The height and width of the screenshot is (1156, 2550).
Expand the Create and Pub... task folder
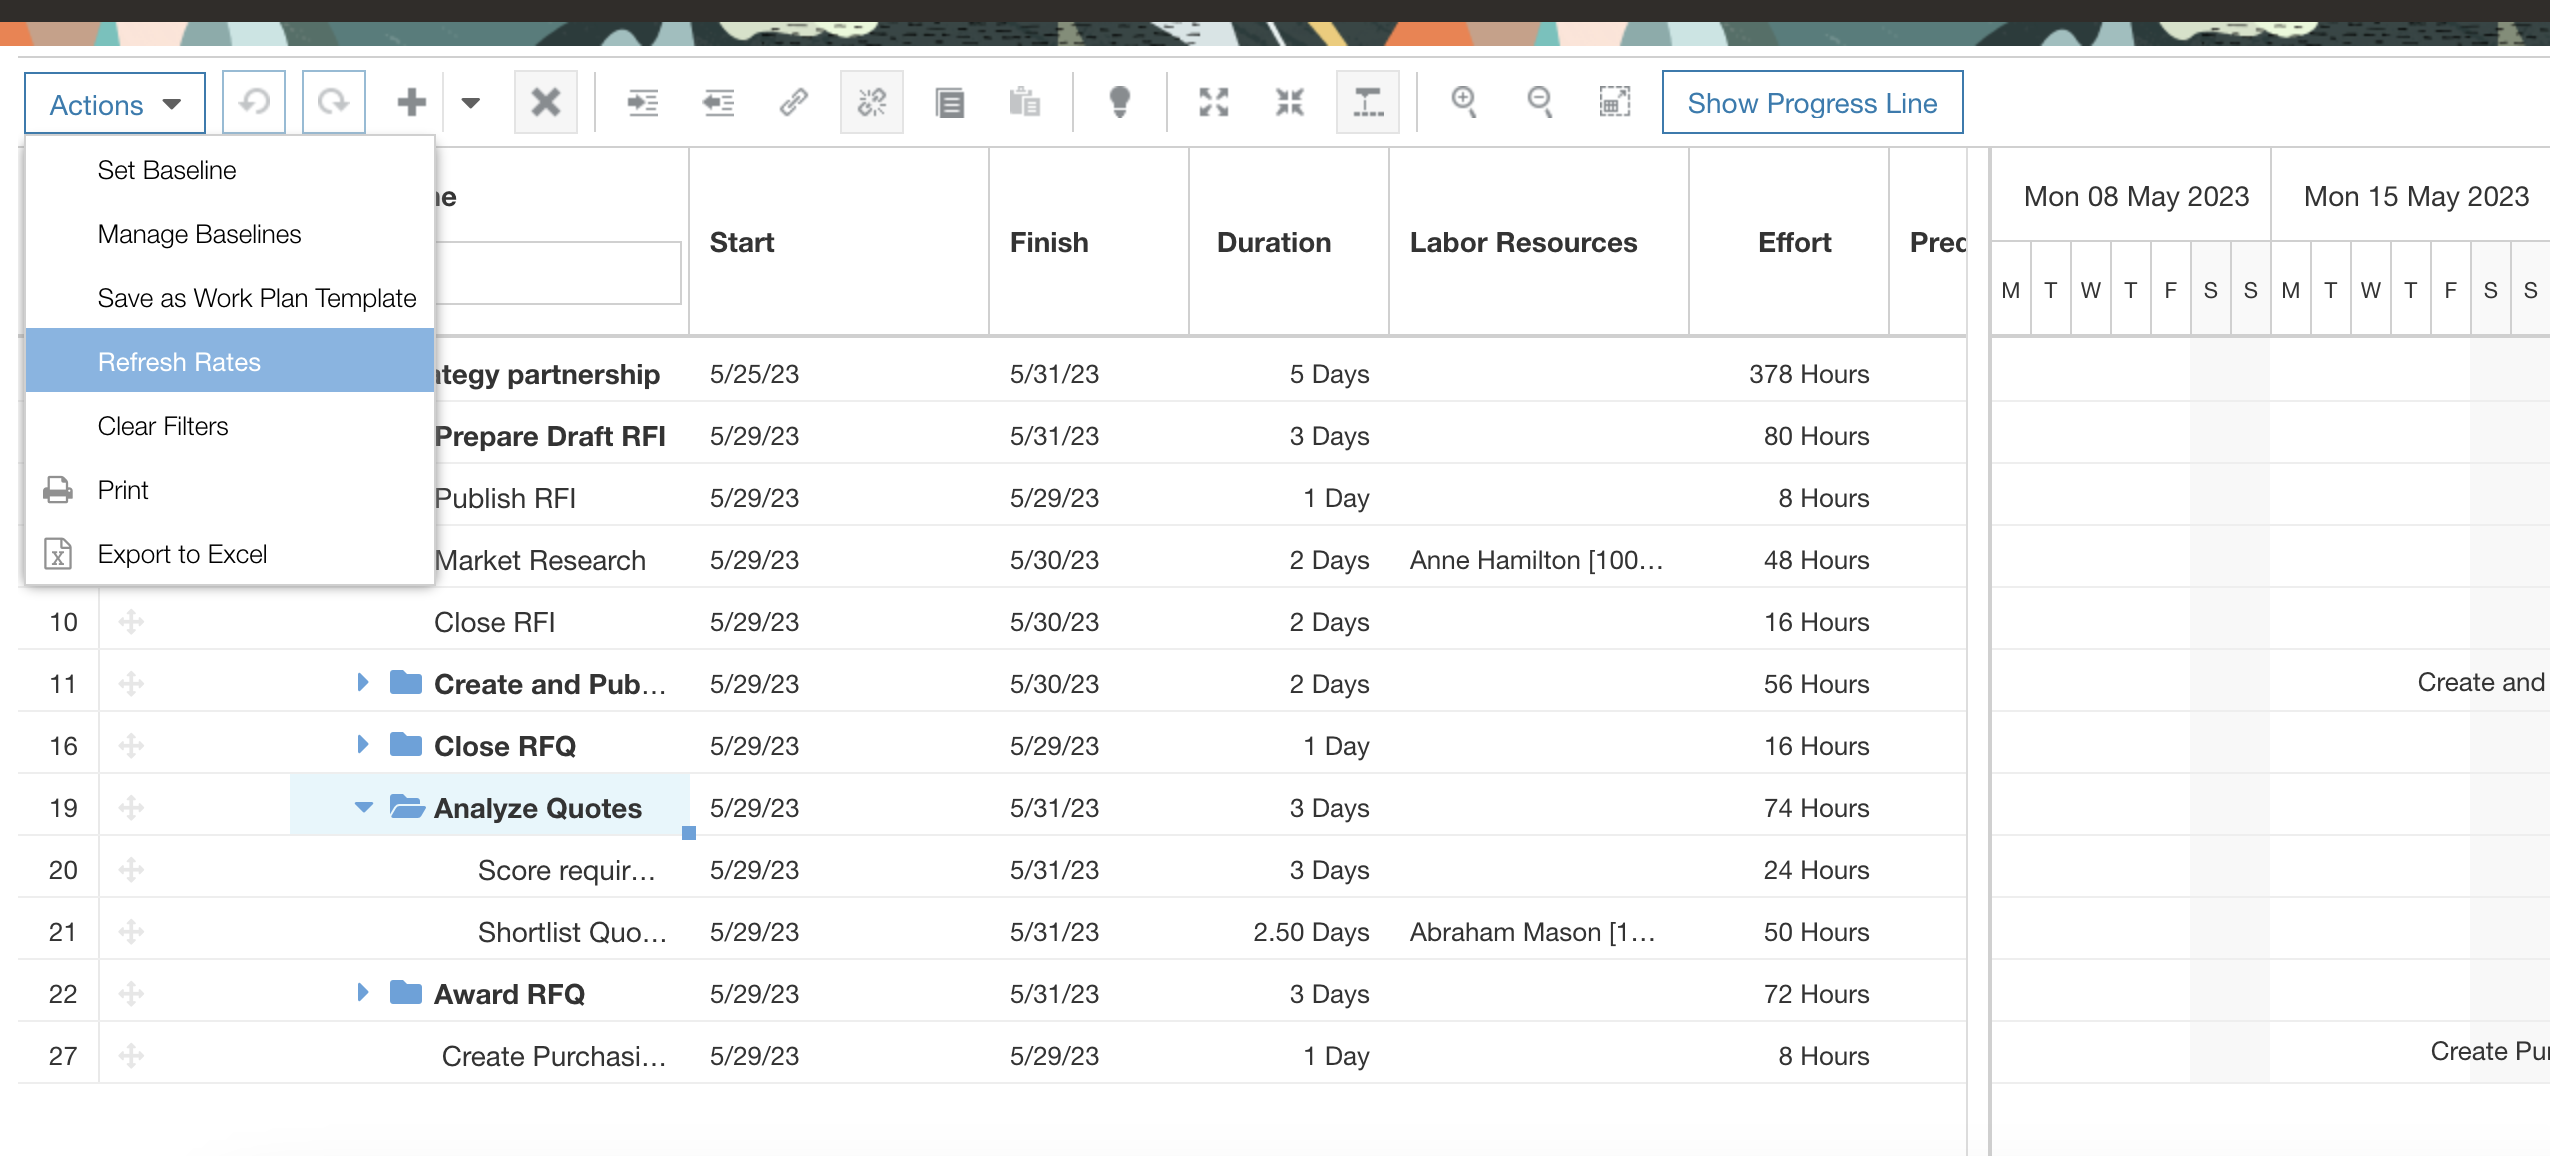pyautogui.click(x=363, y=683)
